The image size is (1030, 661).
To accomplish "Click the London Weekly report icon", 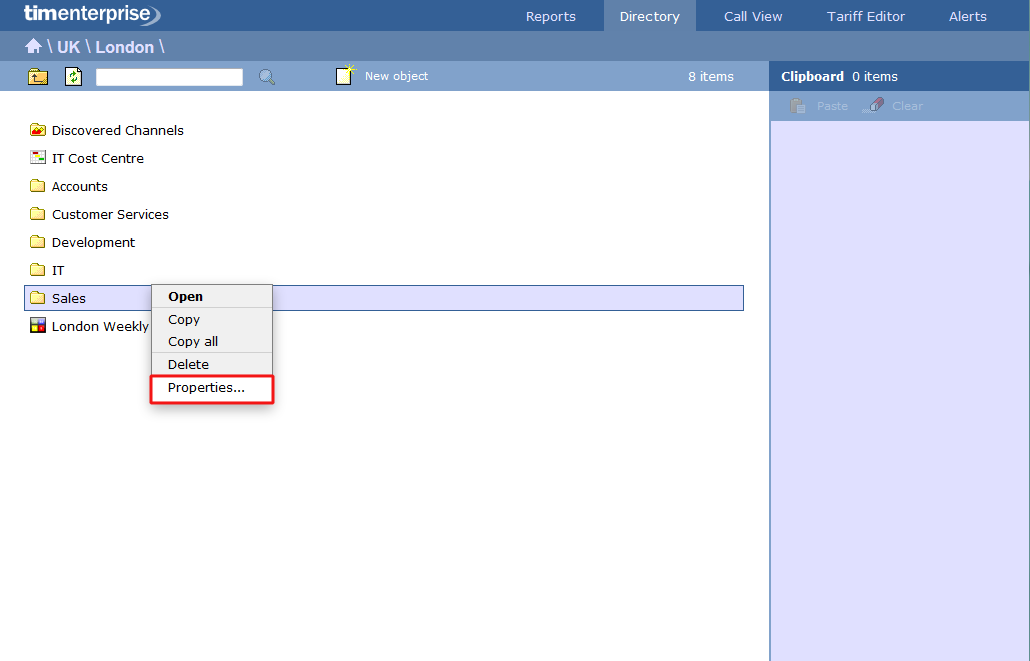I will (38, 326).
